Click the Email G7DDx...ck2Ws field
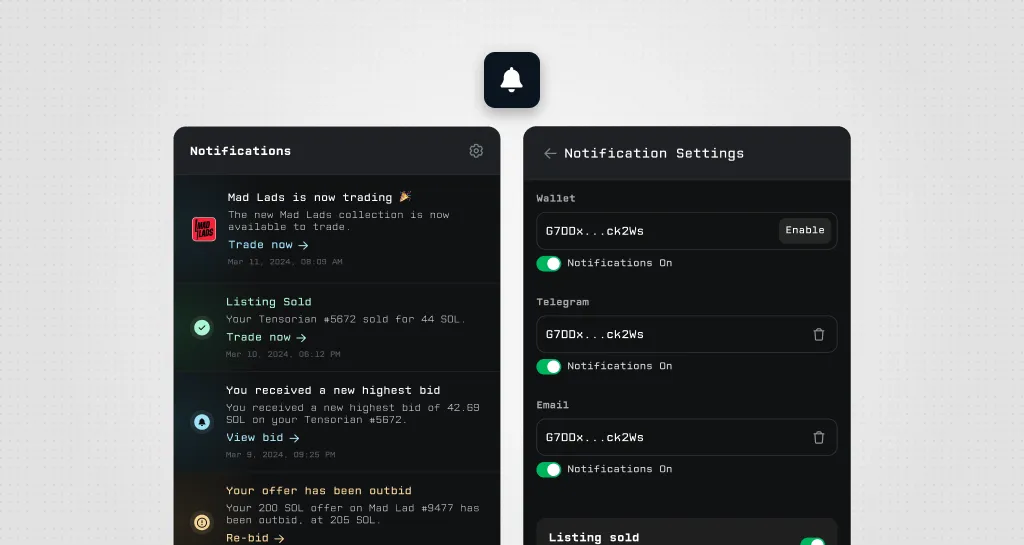Viewport: 1024px width, 545px height. coord(686,437)
